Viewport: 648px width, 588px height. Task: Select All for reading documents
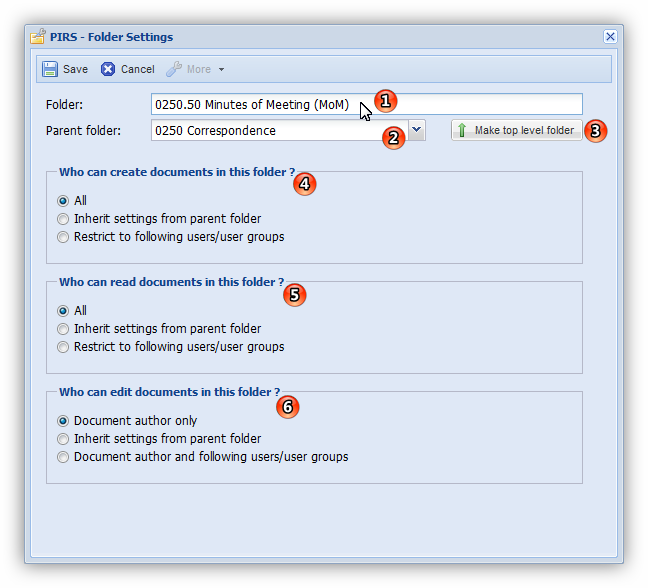point(63,311)
